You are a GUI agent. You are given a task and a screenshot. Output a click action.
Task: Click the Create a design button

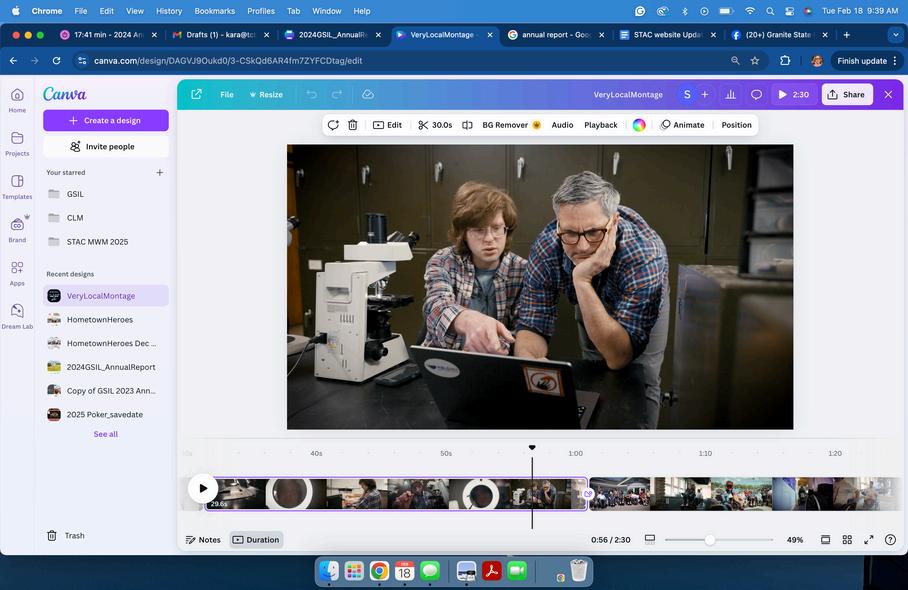pos(106,120)
